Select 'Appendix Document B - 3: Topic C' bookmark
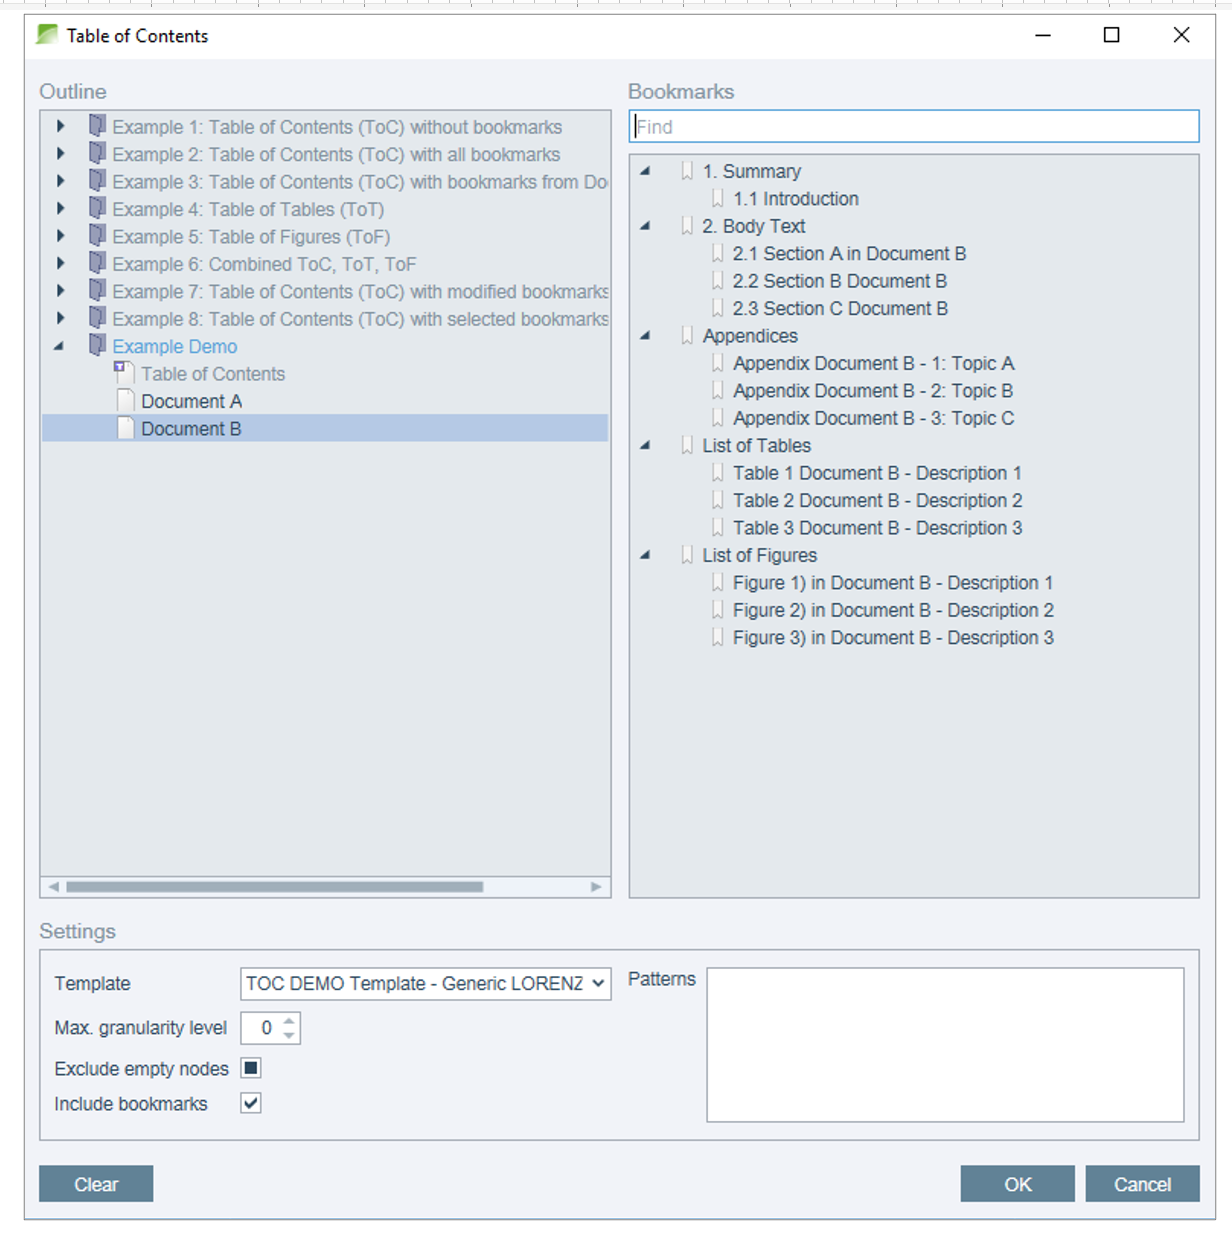1232x1233 pixels. 873,418
